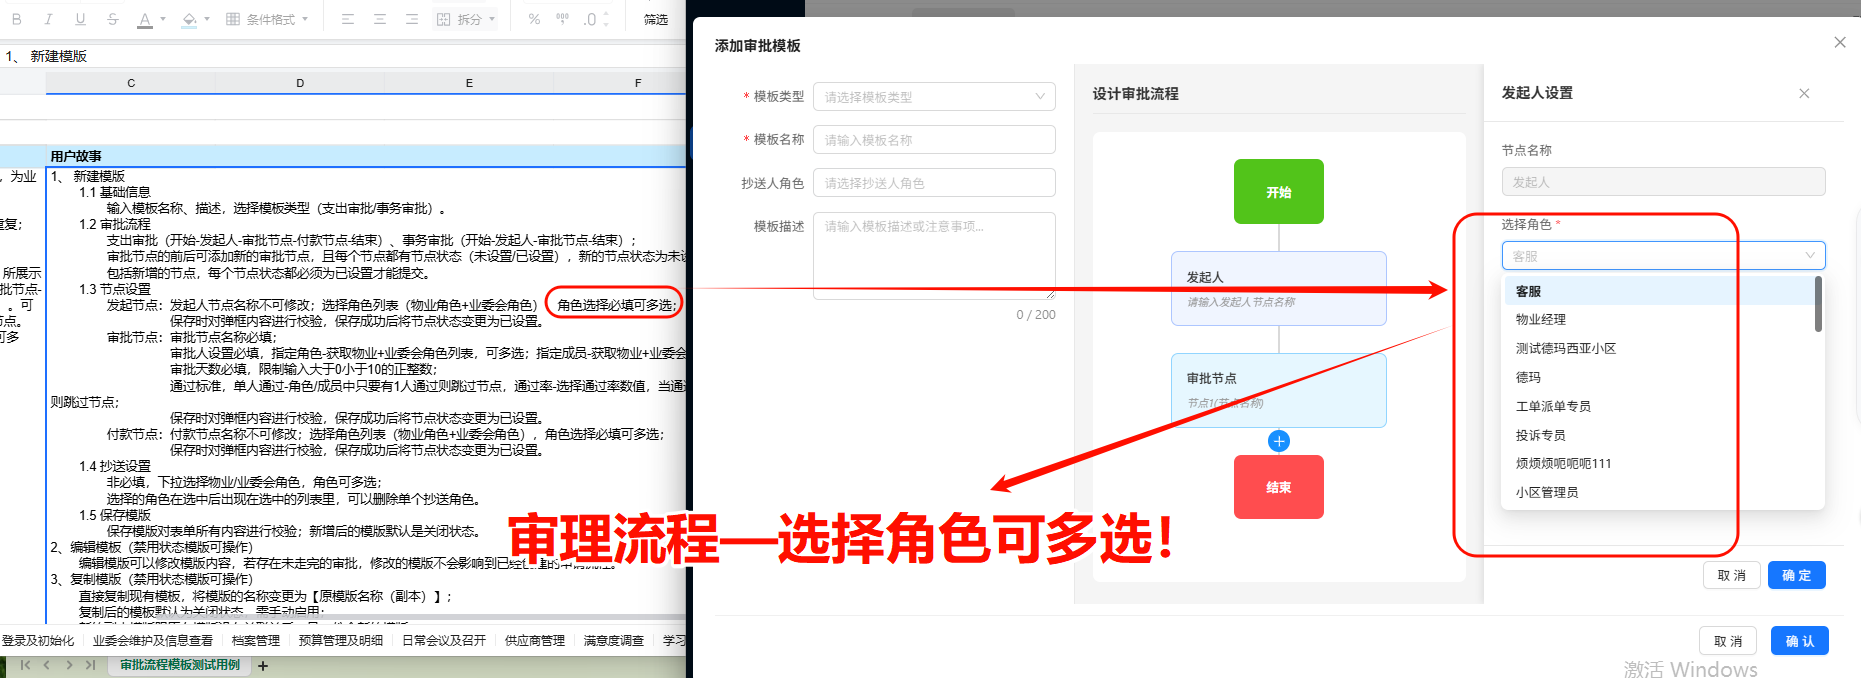The image size is (1861, 678).
Task: Open 抄送人角色 CC role selector
Action: point(934,183)
